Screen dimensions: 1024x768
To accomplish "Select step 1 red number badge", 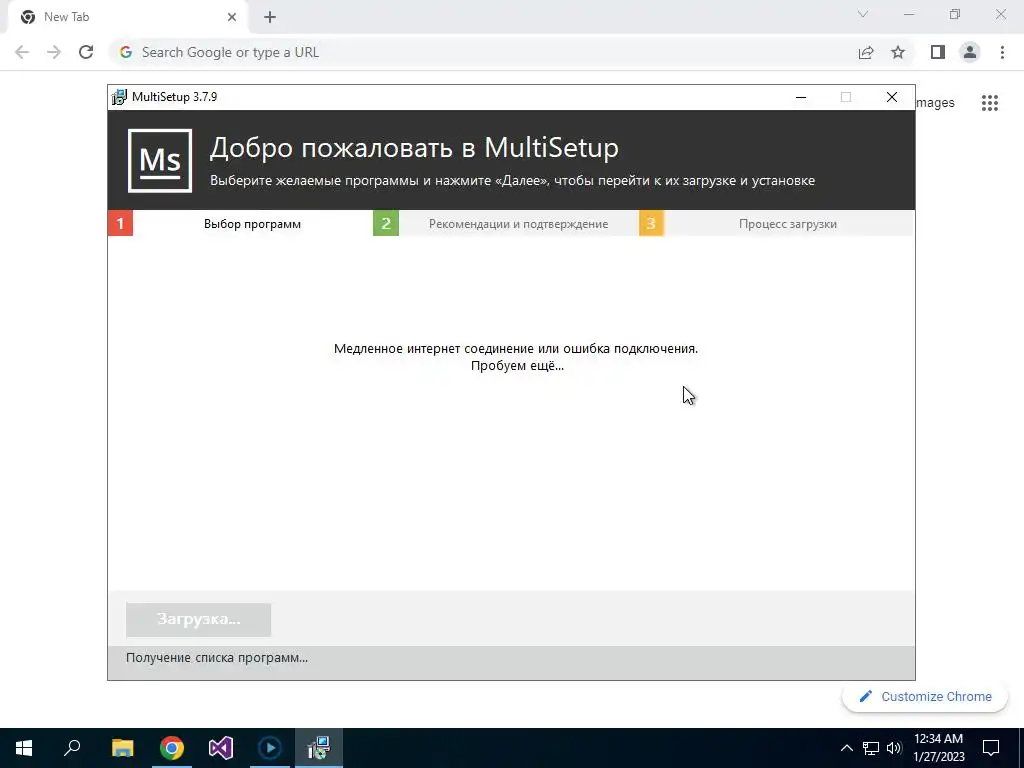I will tap(120, 223).
